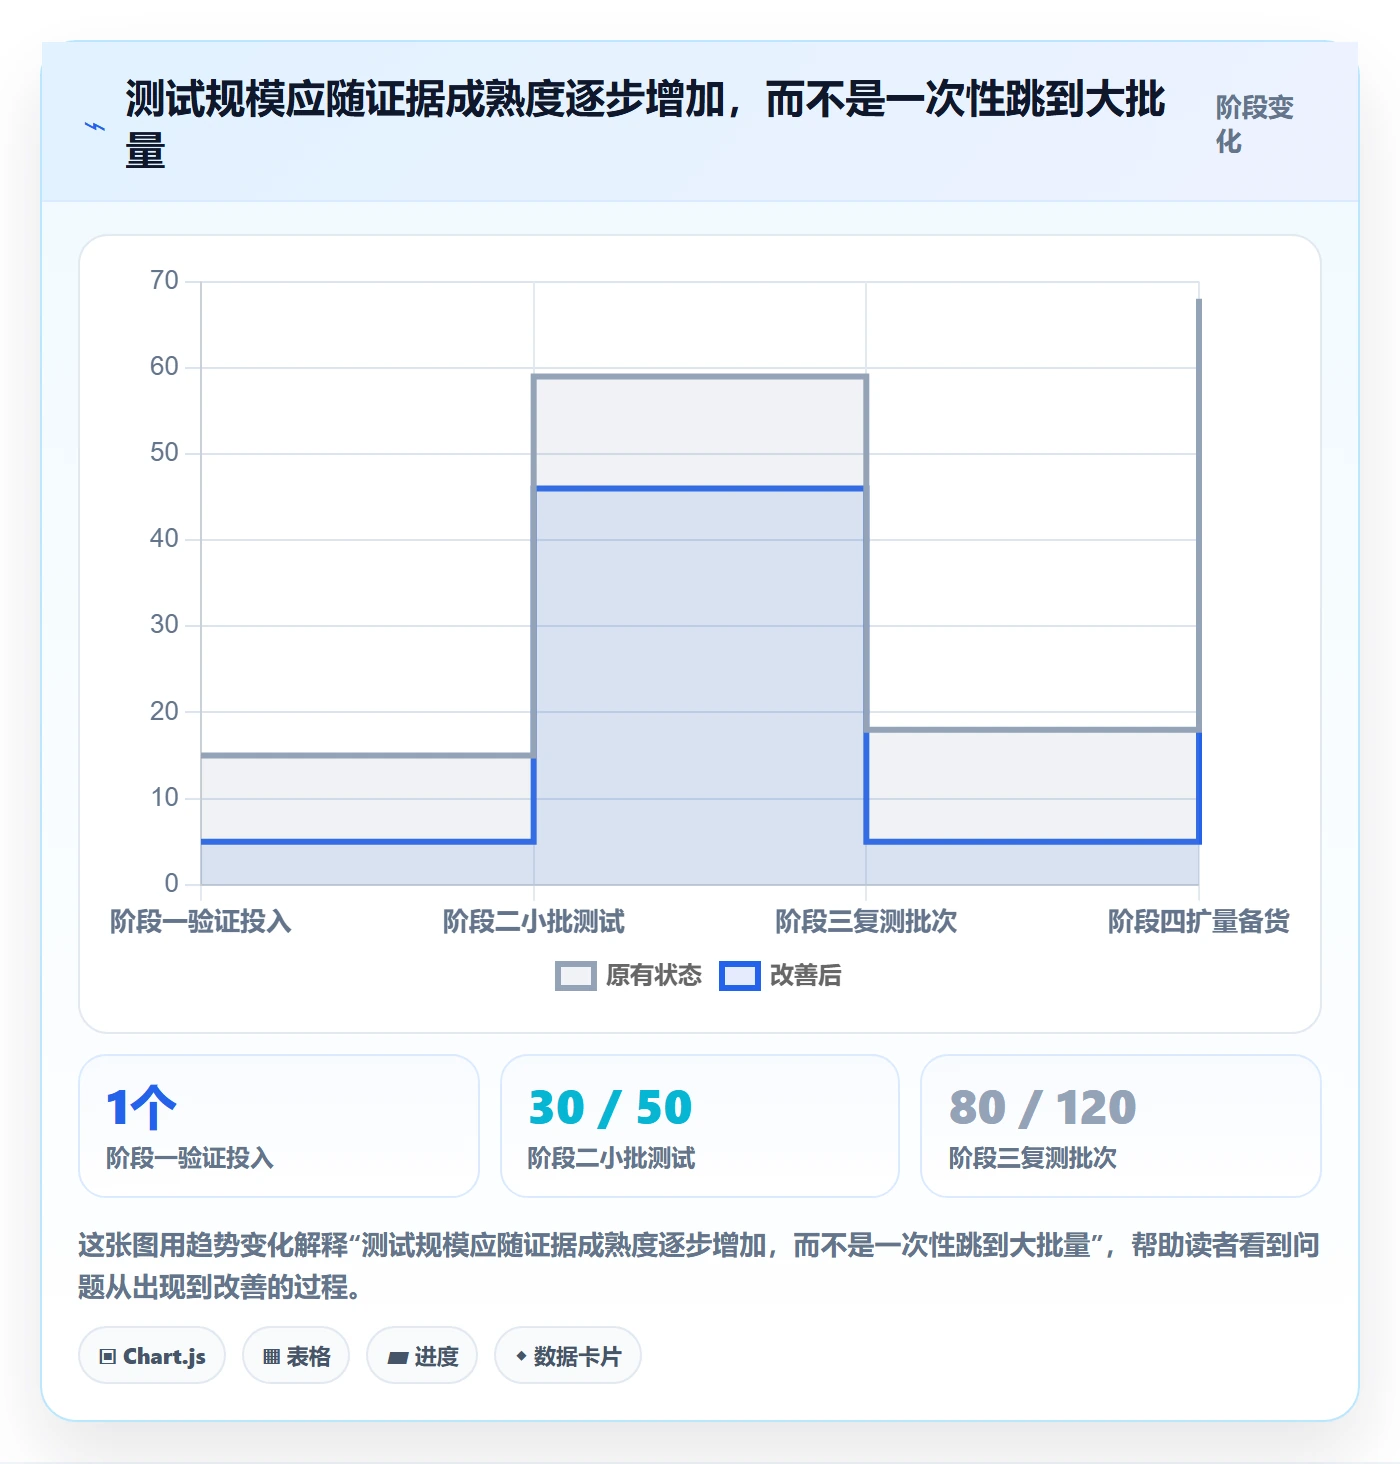Click the 改善后 legend text
The height and width of the screenshot is (1464, 1400).
(x=806, y=976)
